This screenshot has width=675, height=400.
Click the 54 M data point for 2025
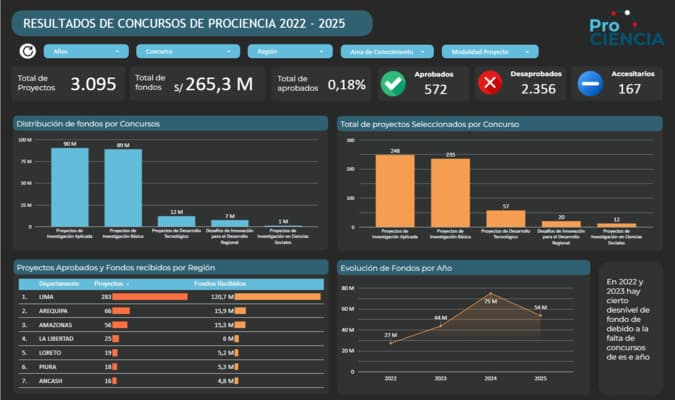[x=540, y=316]
